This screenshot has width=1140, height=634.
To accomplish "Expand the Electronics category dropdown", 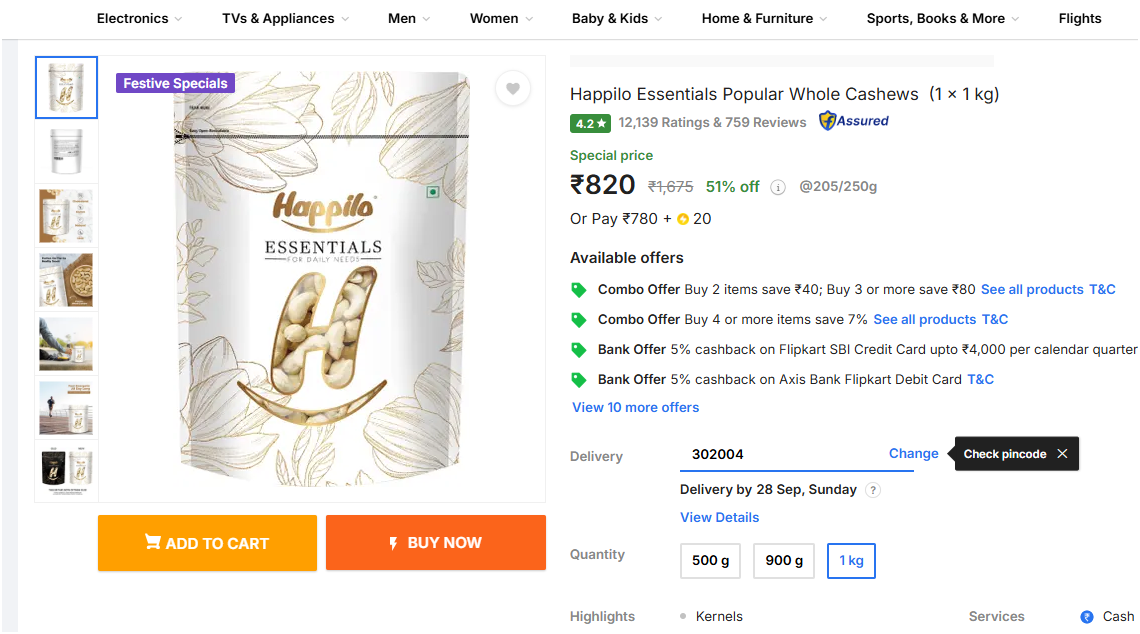I will [x=139, y=18].
